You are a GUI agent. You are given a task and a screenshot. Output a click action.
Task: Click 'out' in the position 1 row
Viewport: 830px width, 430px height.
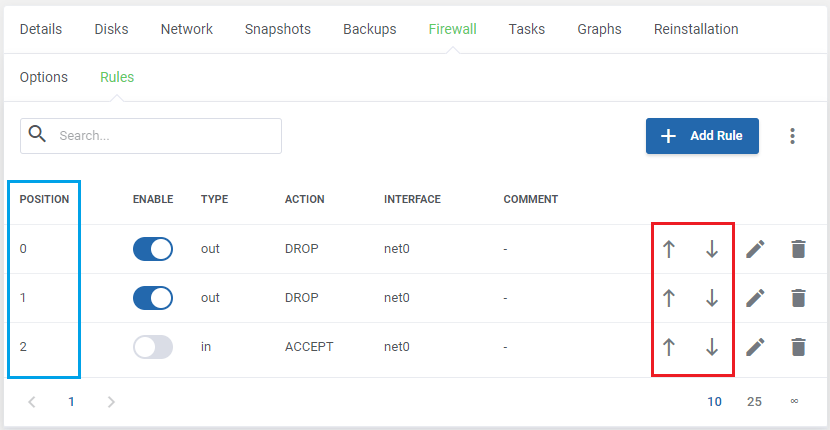pyautogui.click(x=210, y=298)
